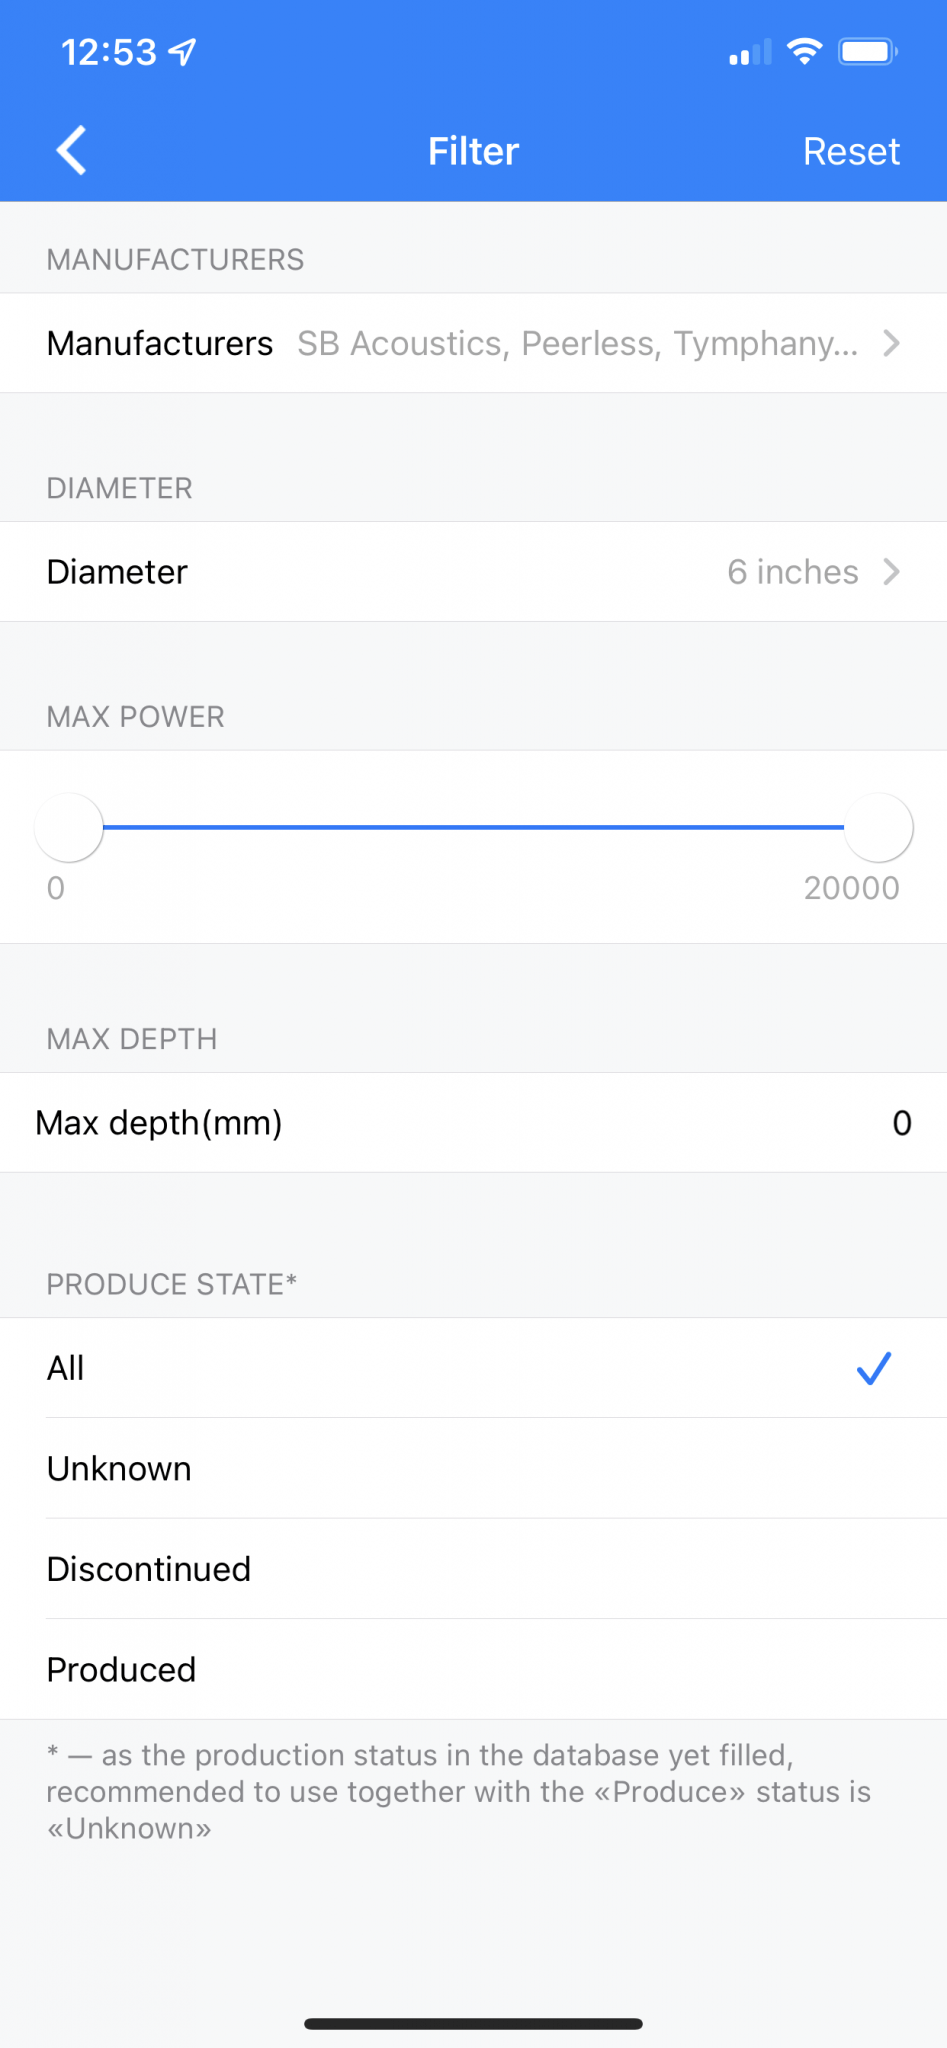
Task: Tap the blue checkmark next to All
Action: pos(874,1368)
